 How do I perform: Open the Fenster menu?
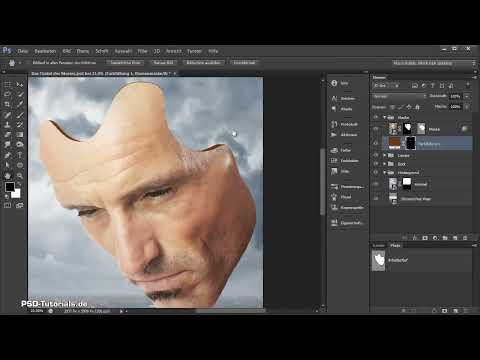point(194,51)
